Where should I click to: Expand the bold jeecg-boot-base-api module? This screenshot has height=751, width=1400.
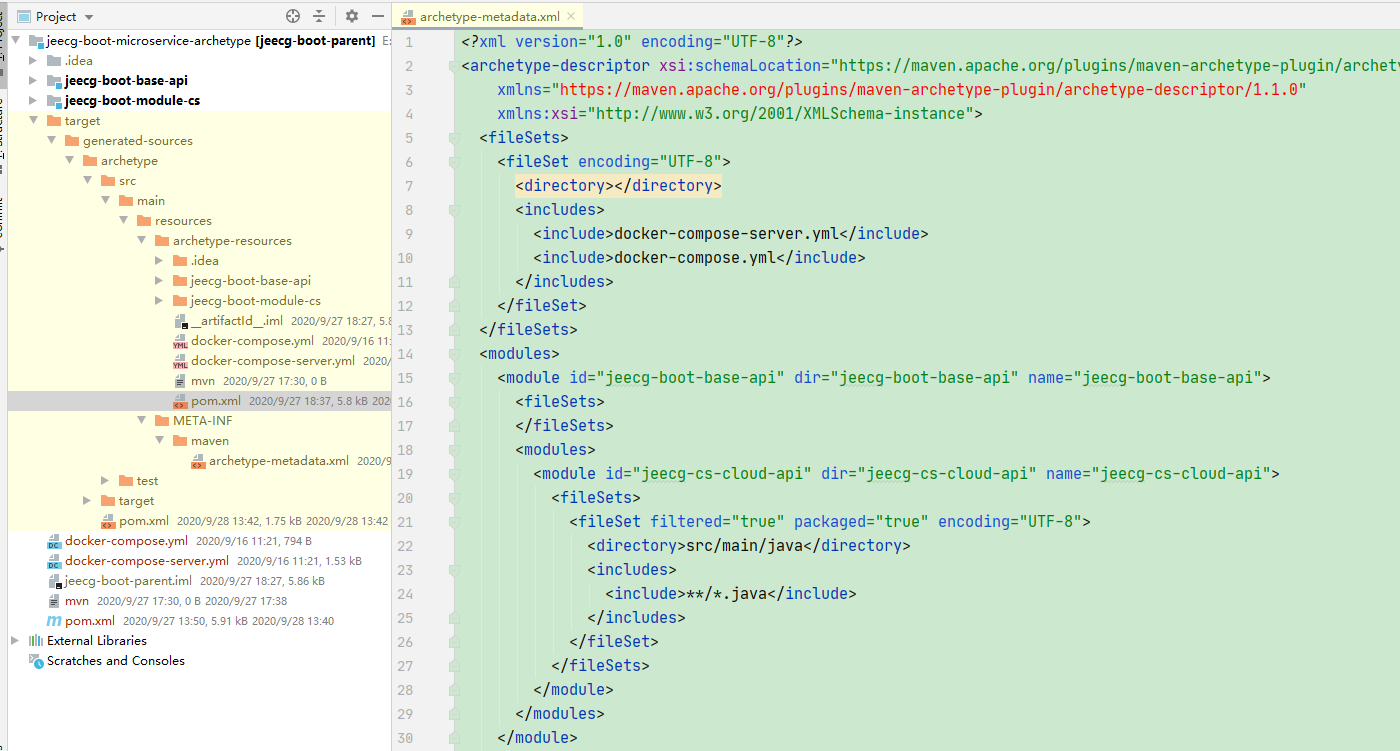[33, 81]
